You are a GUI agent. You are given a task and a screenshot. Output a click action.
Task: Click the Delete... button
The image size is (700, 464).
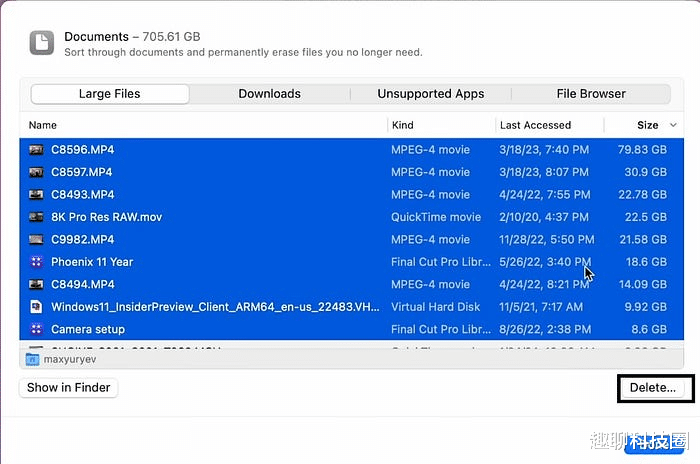[653, 388]
